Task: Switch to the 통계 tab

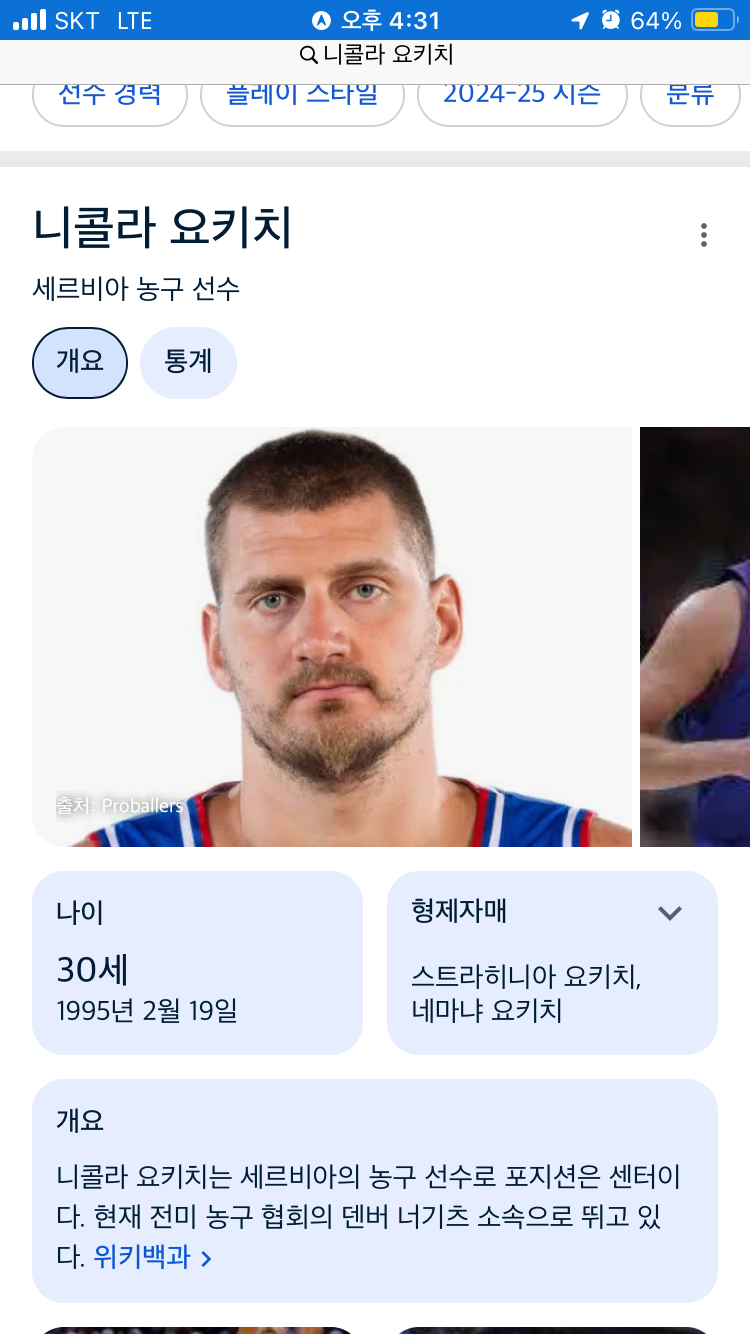Action: [188, 362]
